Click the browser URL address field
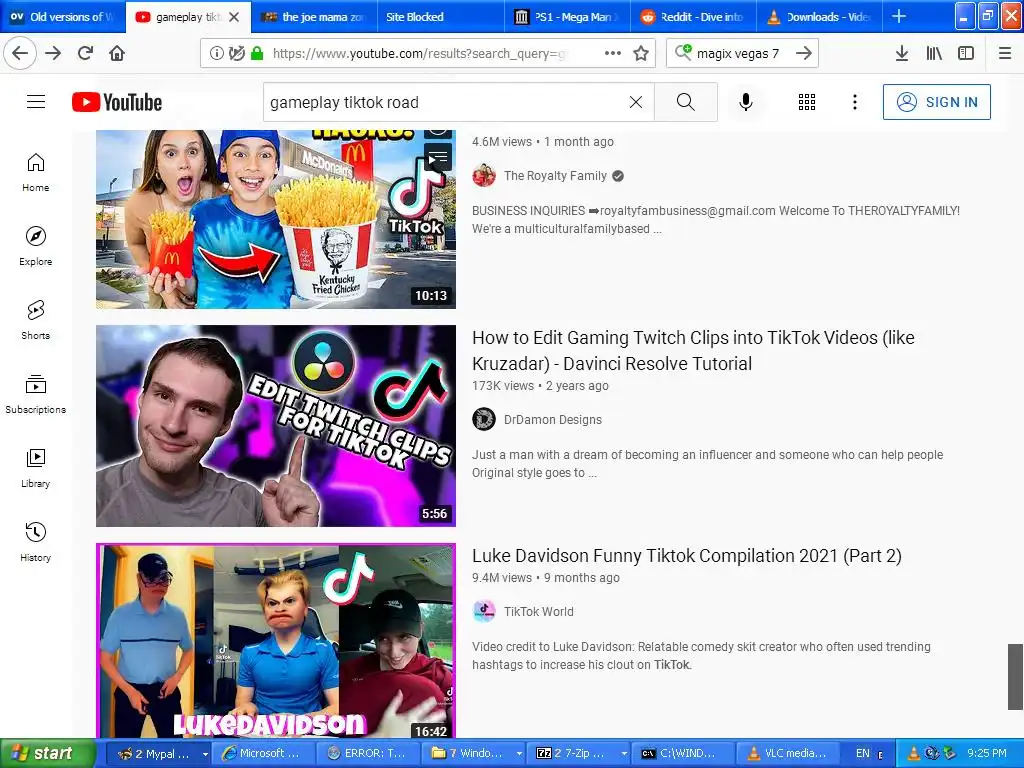The image size is (1024, 768). pos(418,54)
